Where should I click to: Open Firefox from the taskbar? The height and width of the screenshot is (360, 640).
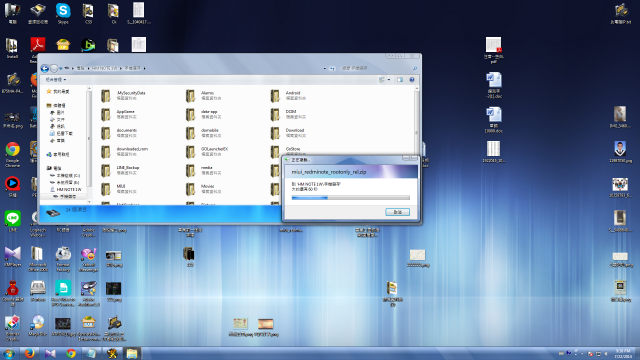click(x=29, y=353)
